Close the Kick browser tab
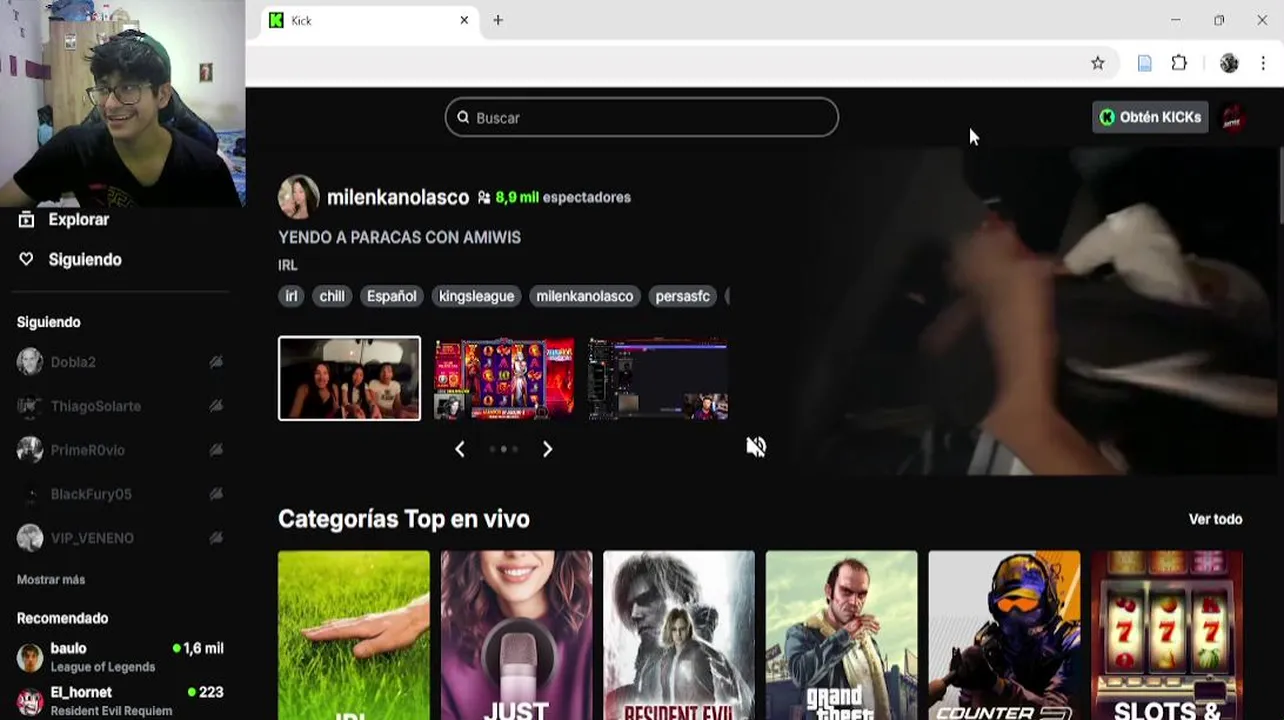The height and width of the screenshot is (720, 1284). [464, 20]
